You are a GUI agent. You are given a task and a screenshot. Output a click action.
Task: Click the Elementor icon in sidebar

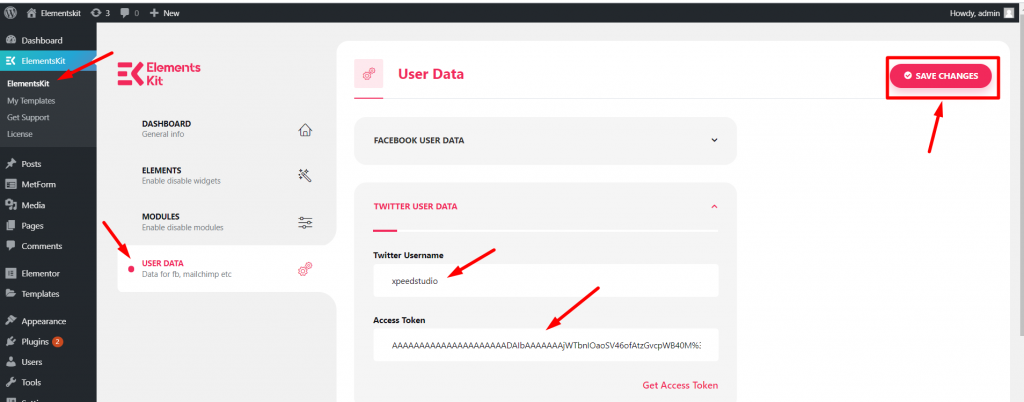(10, 273)
